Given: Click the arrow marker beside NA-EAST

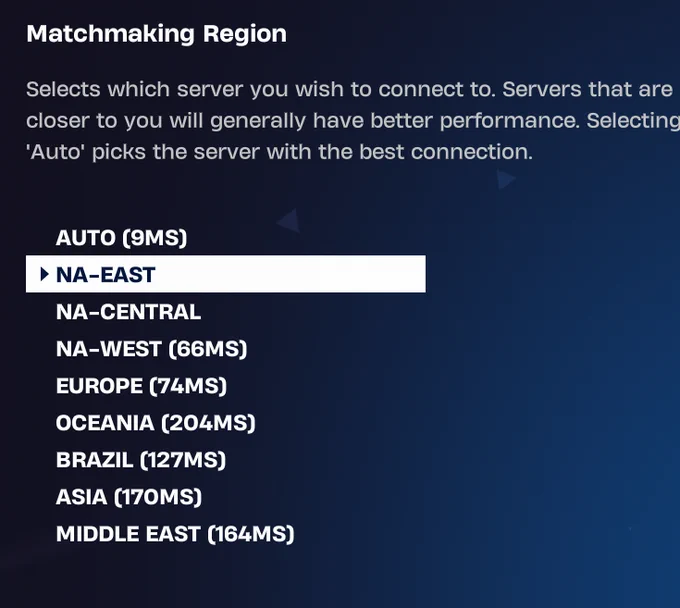Looking at the screenshot, I should pyautogui.click(x=44, y=274).
